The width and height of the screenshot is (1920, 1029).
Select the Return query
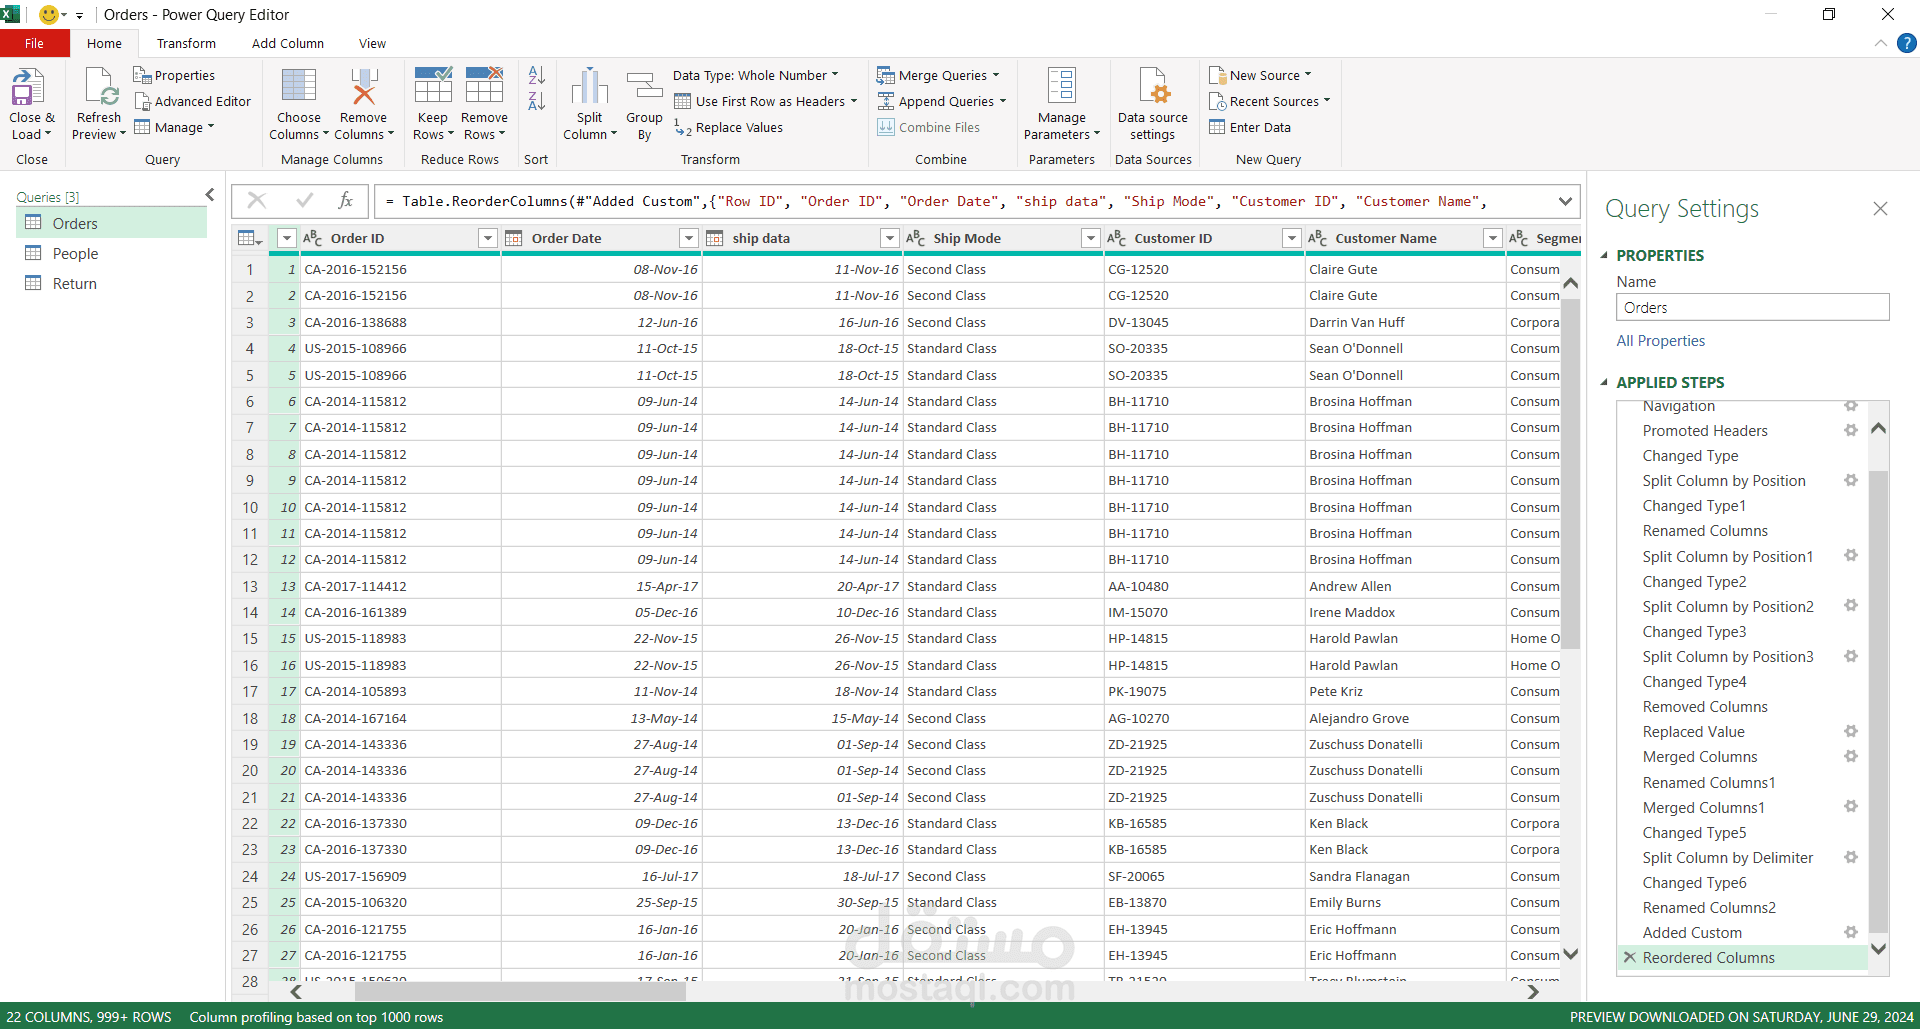click(112, 284)
